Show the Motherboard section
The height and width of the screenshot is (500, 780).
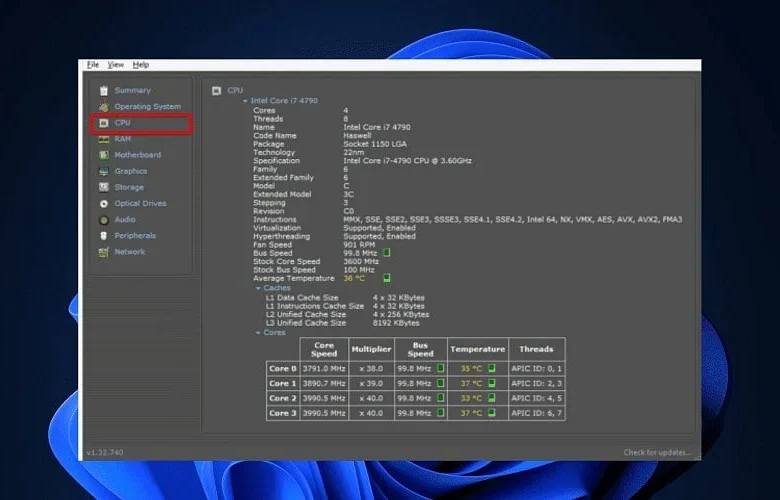tap(138, 155)
